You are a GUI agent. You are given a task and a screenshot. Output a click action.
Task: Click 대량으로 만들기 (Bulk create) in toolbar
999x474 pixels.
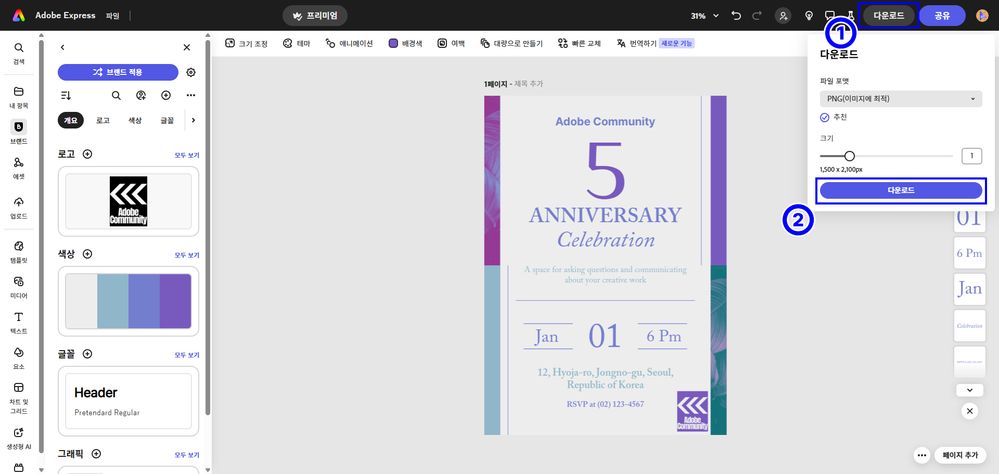click(511, 43)
